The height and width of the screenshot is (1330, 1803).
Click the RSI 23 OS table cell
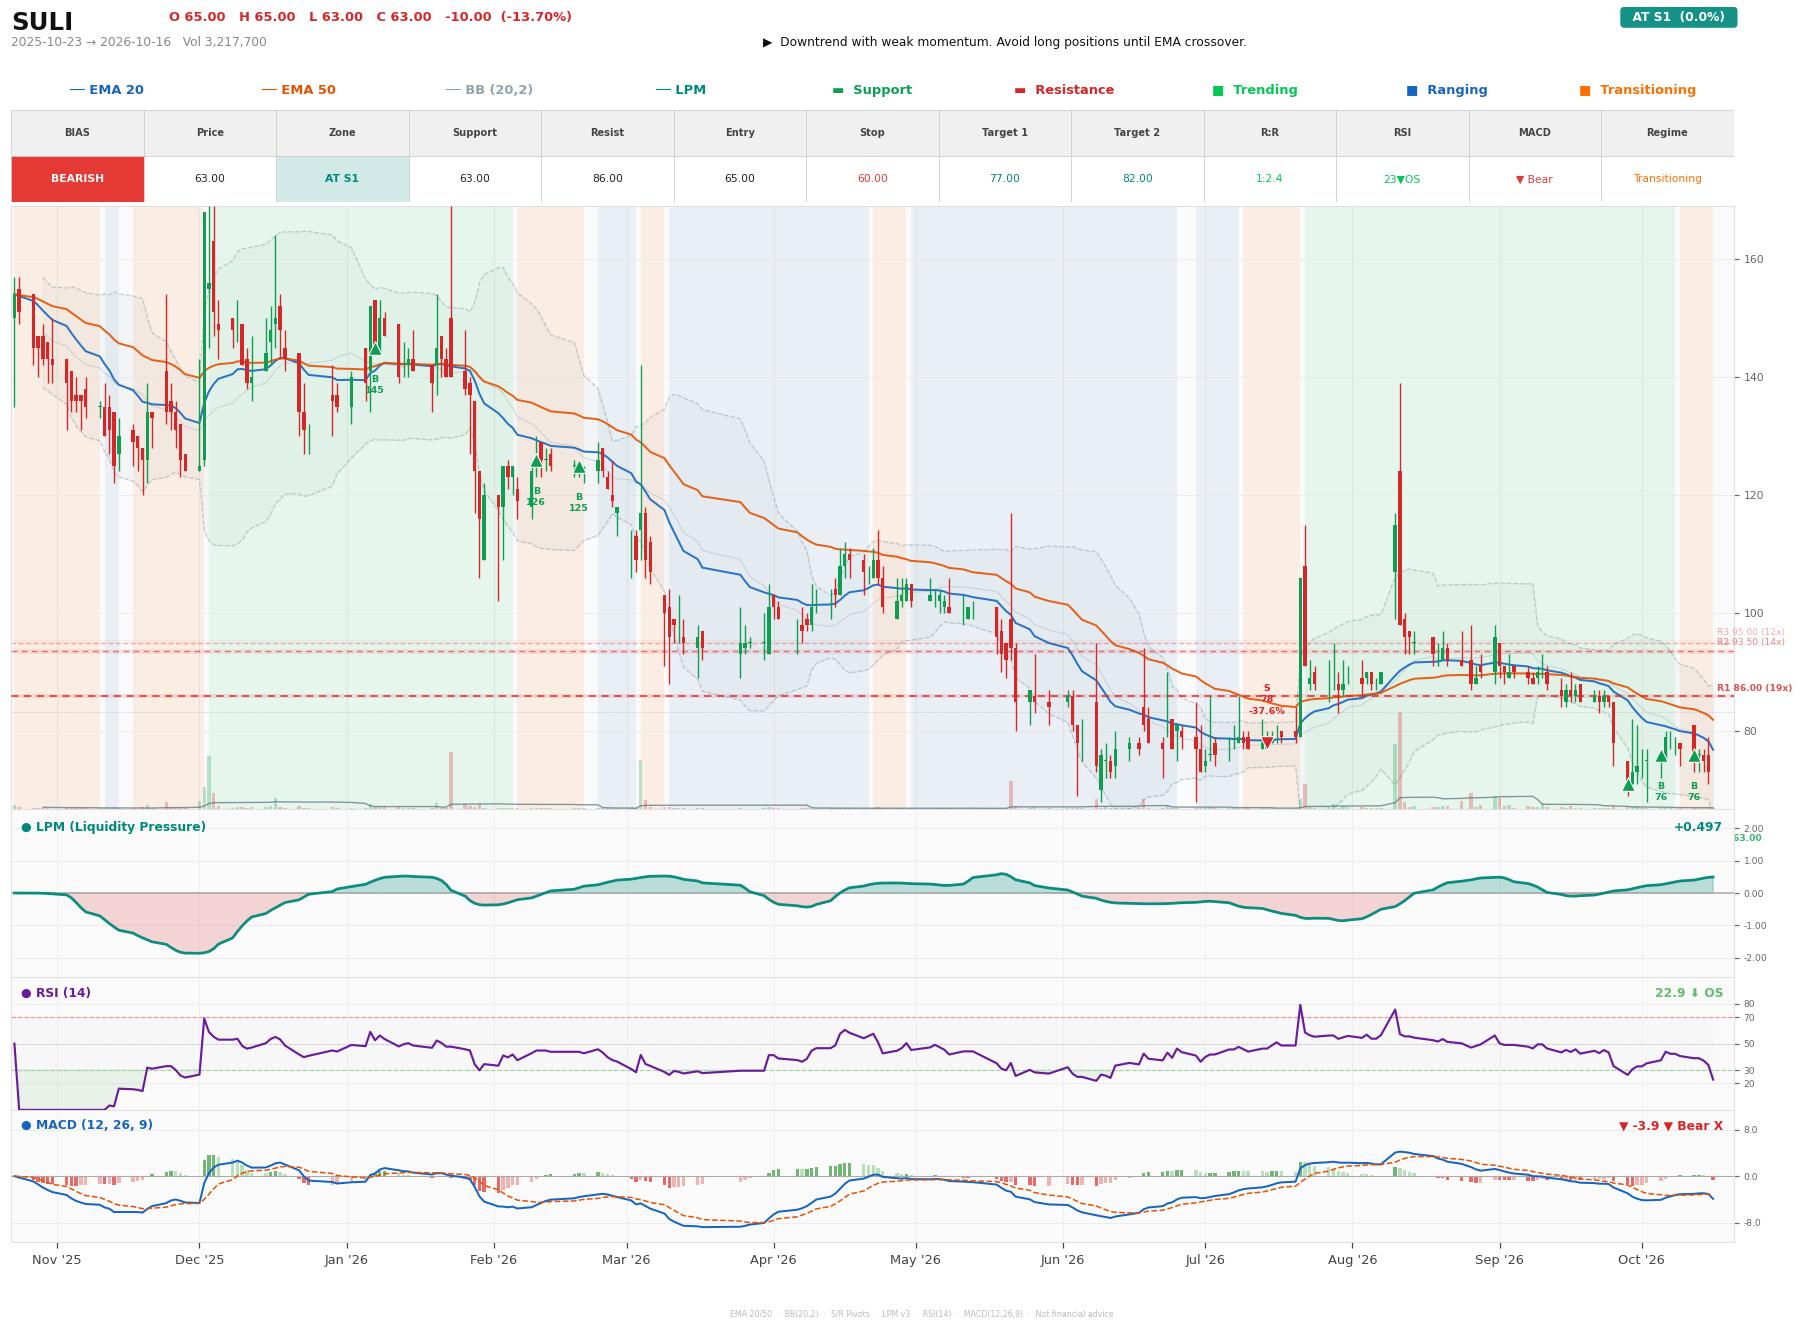click(1402, 179)
